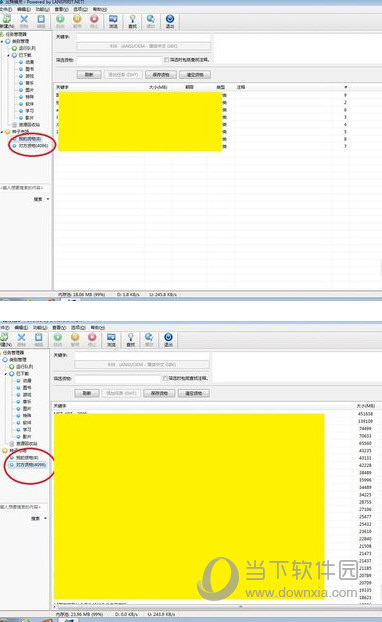The width and height of the screenshot is (382, 622).
Task: Open the 功能(U) menu in upper window
Action: 43,9
